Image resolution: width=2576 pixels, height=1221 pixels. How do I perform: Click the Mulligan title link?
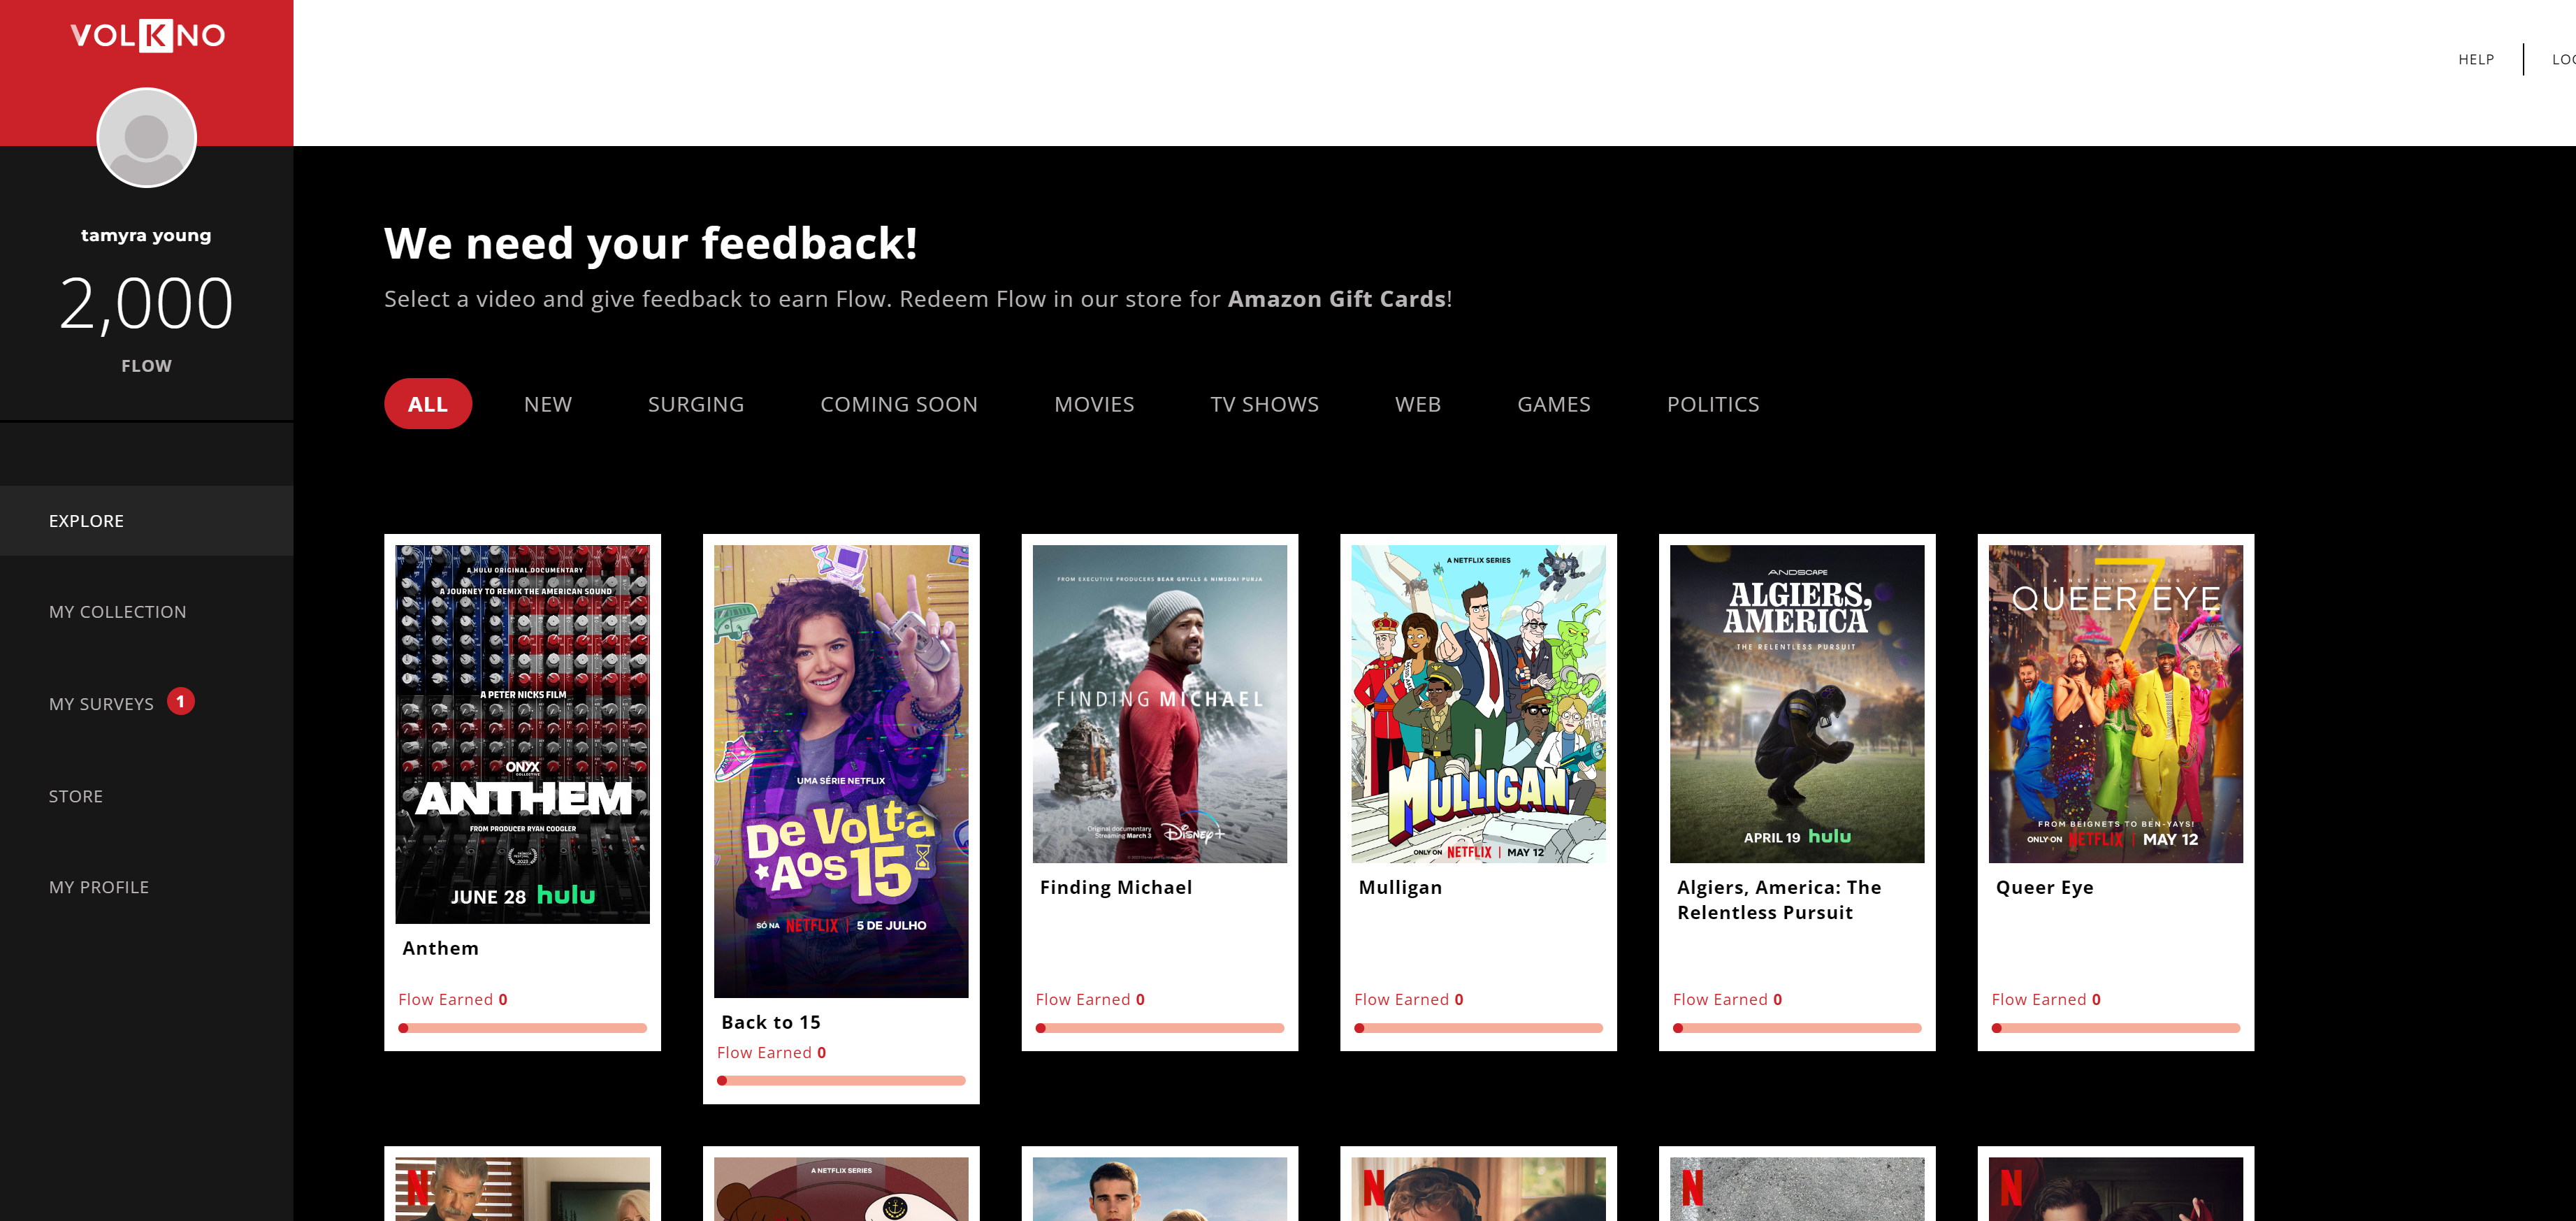click(x=1399, y=887)
